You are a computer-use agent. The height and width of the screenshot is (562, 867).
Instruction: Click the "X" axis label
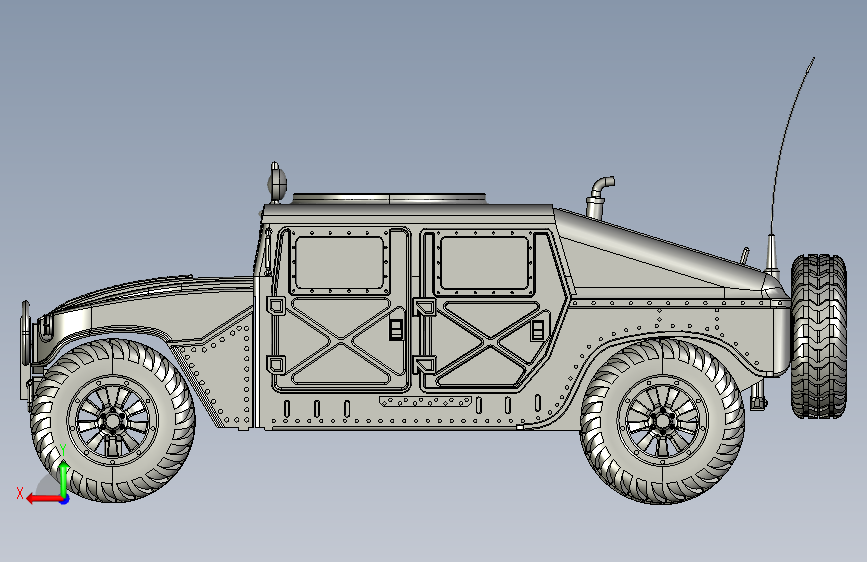point(20,493)
